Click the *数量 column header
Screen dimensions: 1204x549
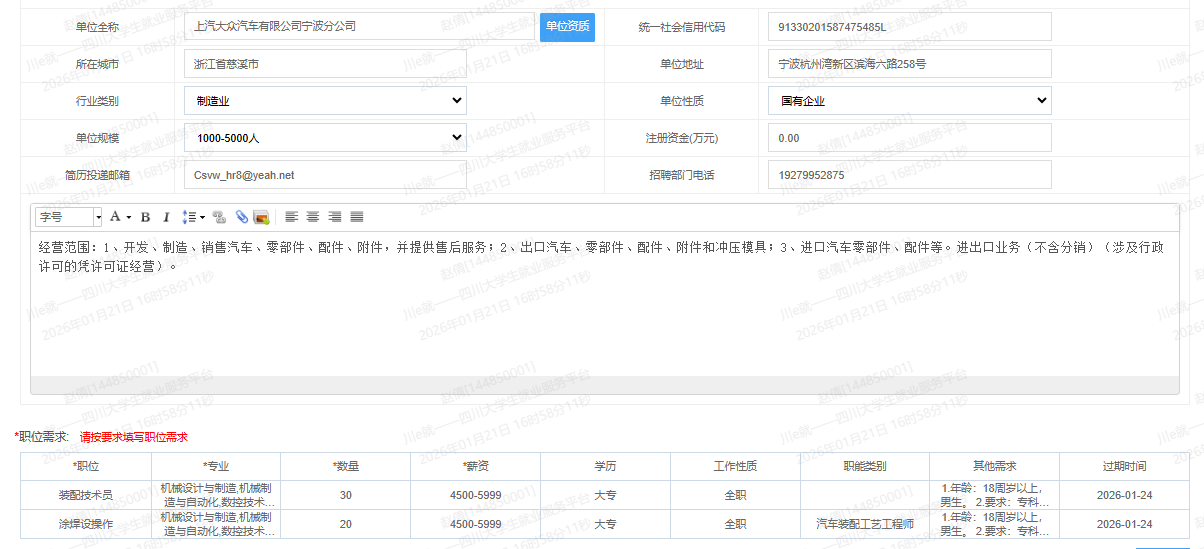click(346, 466)
